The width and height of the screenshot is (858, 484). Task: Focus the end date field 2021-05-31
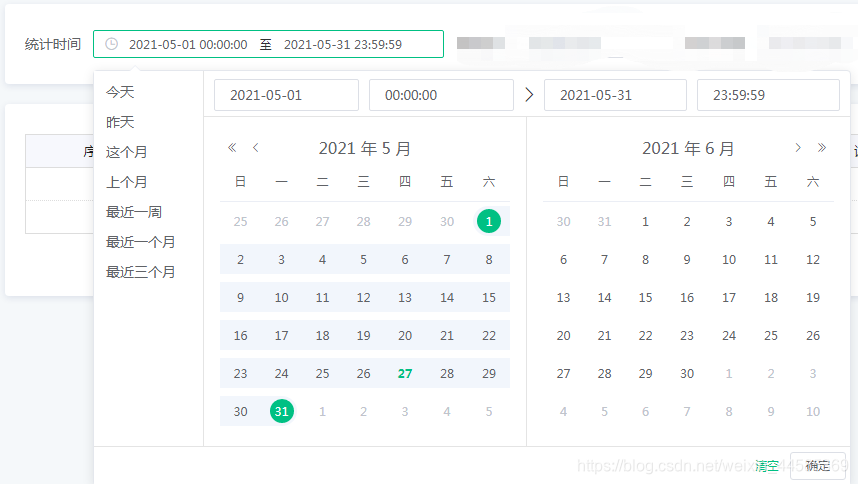[x=615, y=95]
